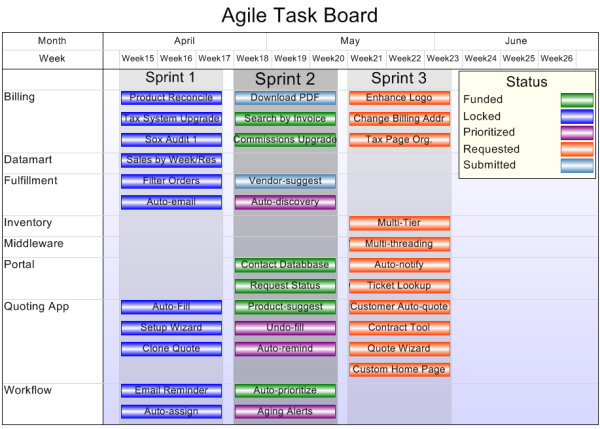This screenshot has width=600, height=429.
Task: Open the Product Reconcile task card
Action: coord(171,98)
